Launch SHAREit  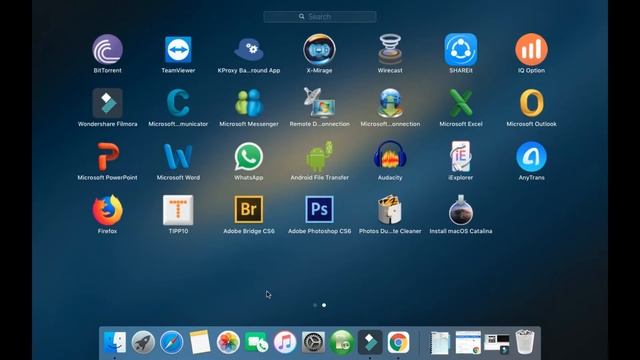click(x=461, y=49)
